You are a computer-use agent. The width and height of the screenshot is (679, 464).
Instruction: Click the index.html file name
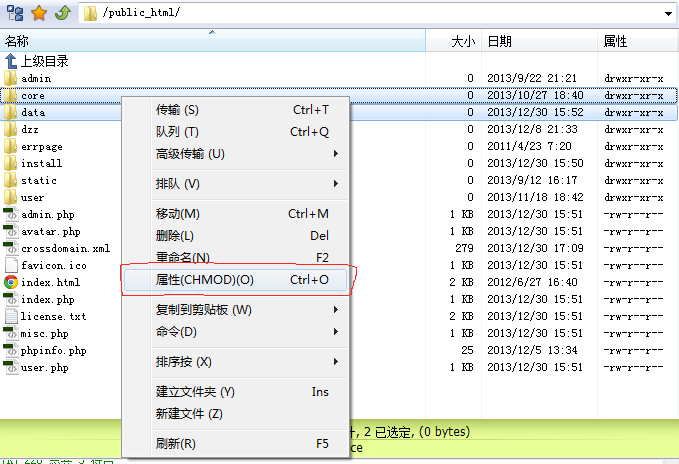(x=51, y=283)
